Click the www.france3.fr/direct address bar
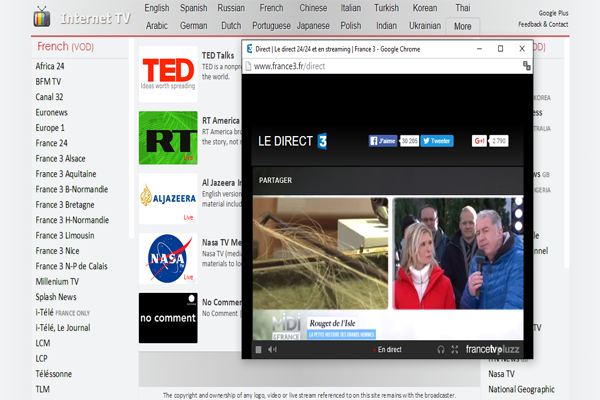 [289, 66]
